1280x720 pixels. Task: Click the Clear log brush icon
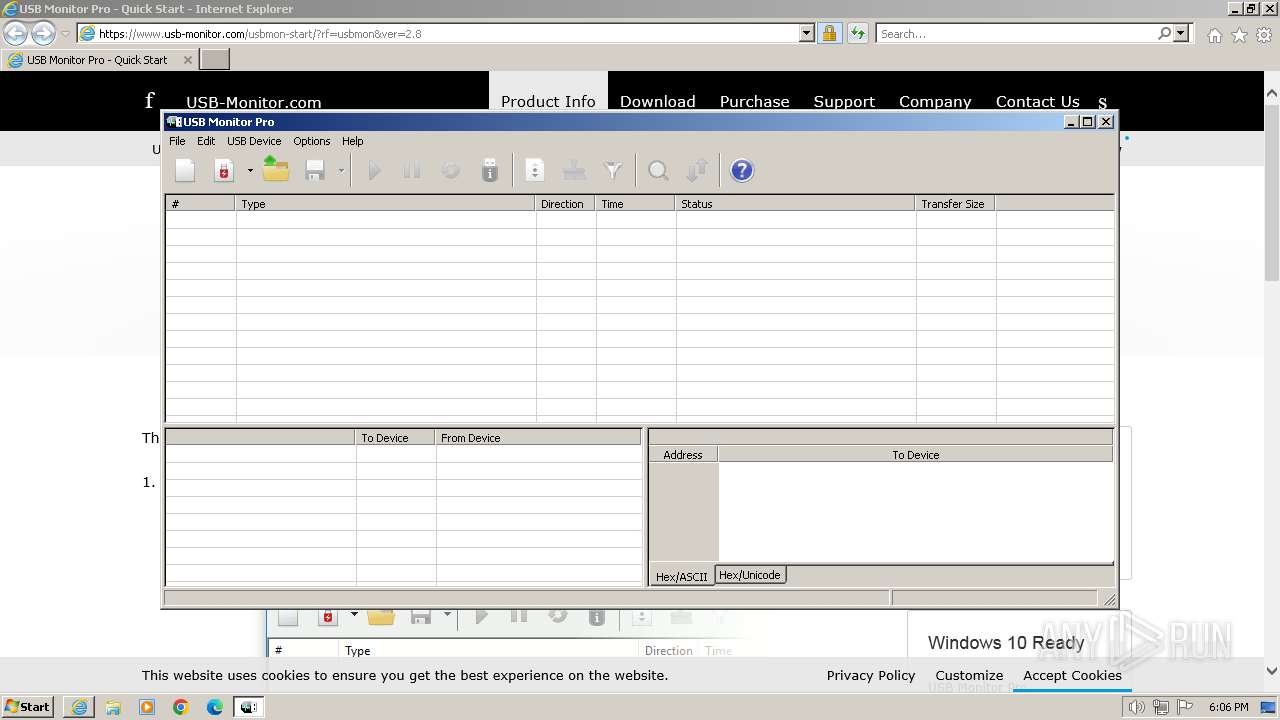pos(574,170)
